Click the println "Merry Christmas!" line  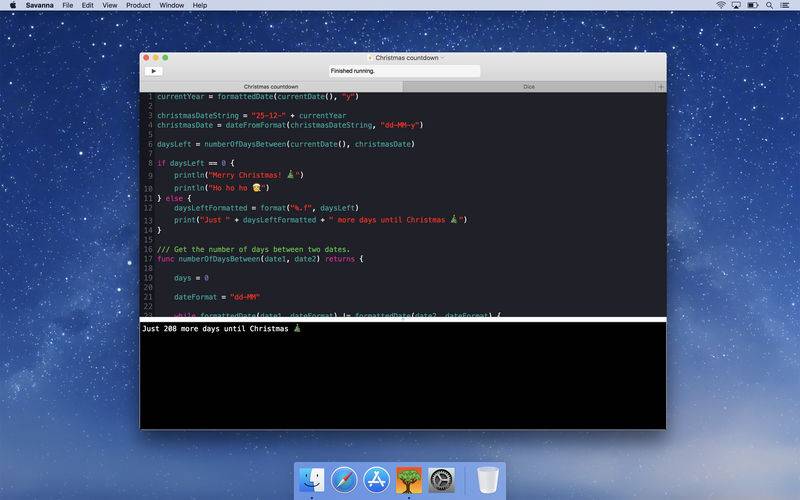[239, 175]
